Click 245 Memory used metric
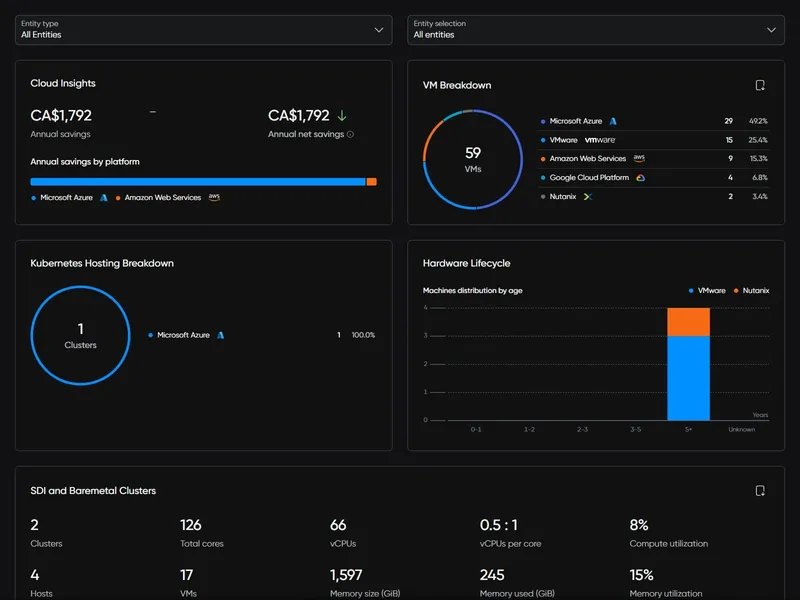 (517, 583)
